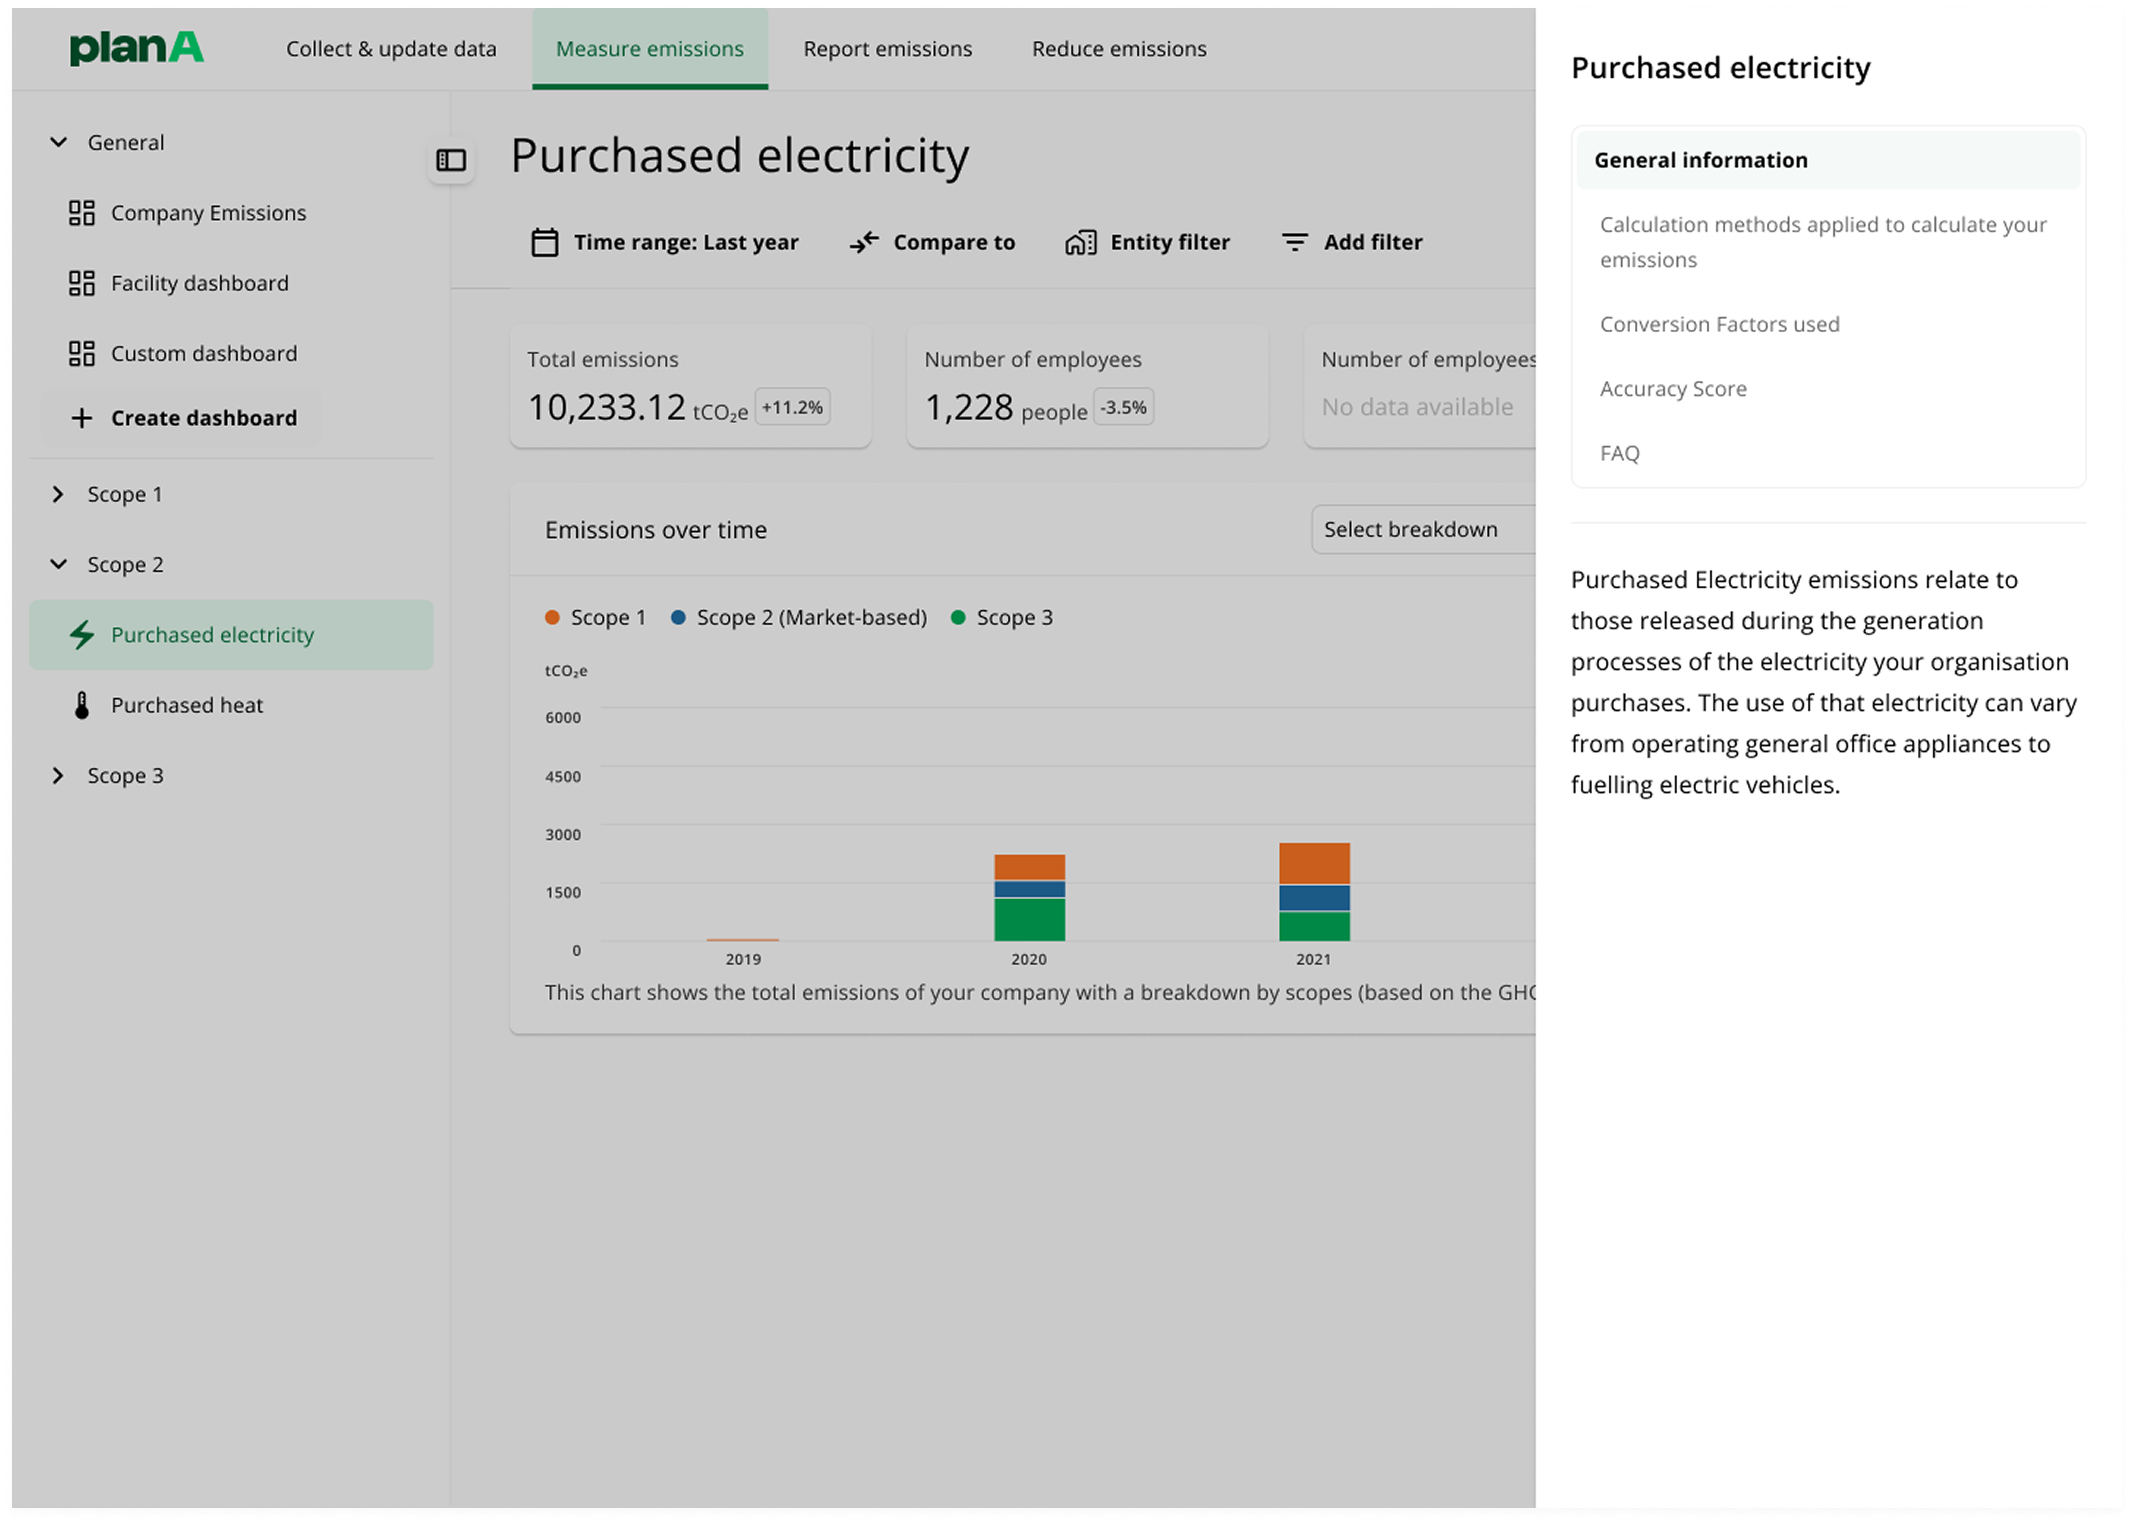Click the lightning icon beside Purchased electricity

click(x=82, y=634)
